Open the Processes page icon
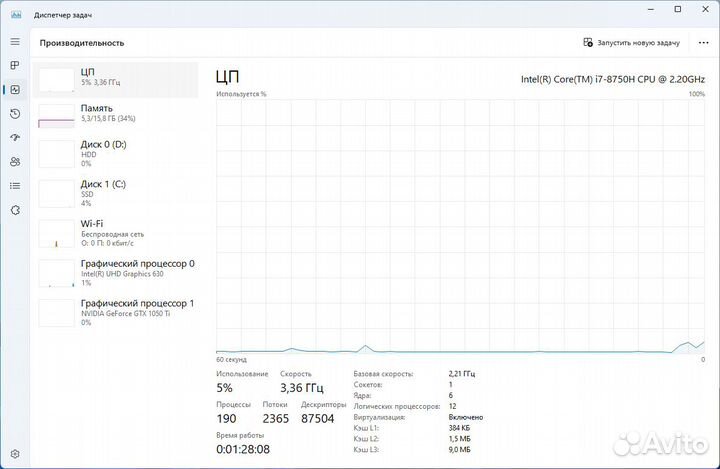720x469 pixels. point(15,65)
